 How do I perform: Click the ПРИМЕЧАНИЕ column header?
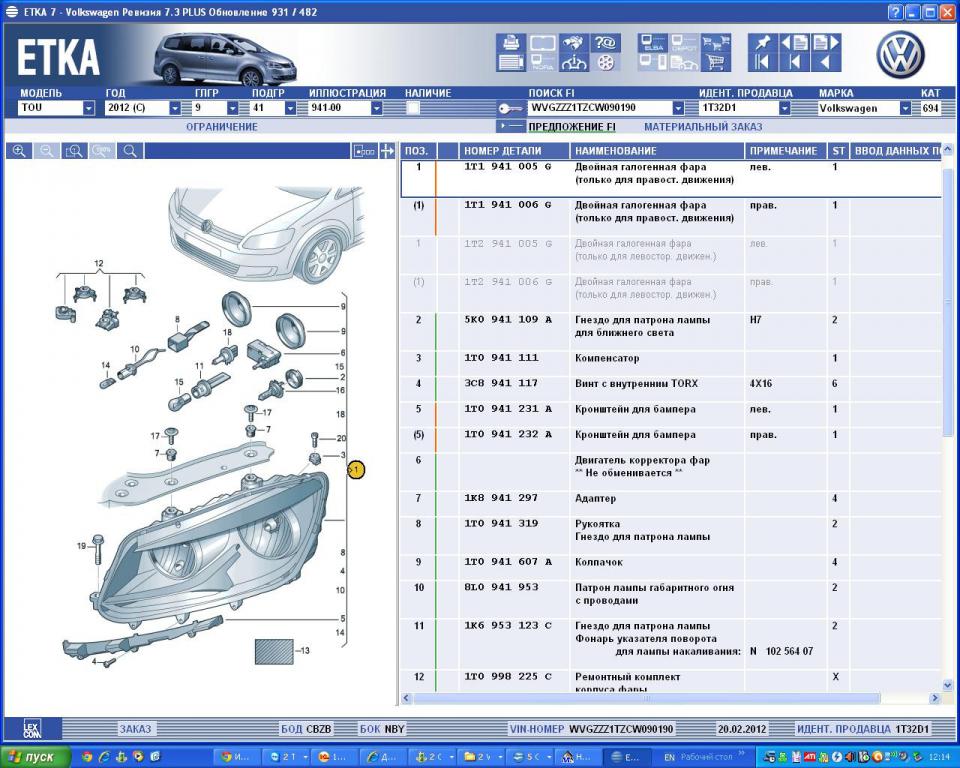pyautogui.click(x=786, y=151)
